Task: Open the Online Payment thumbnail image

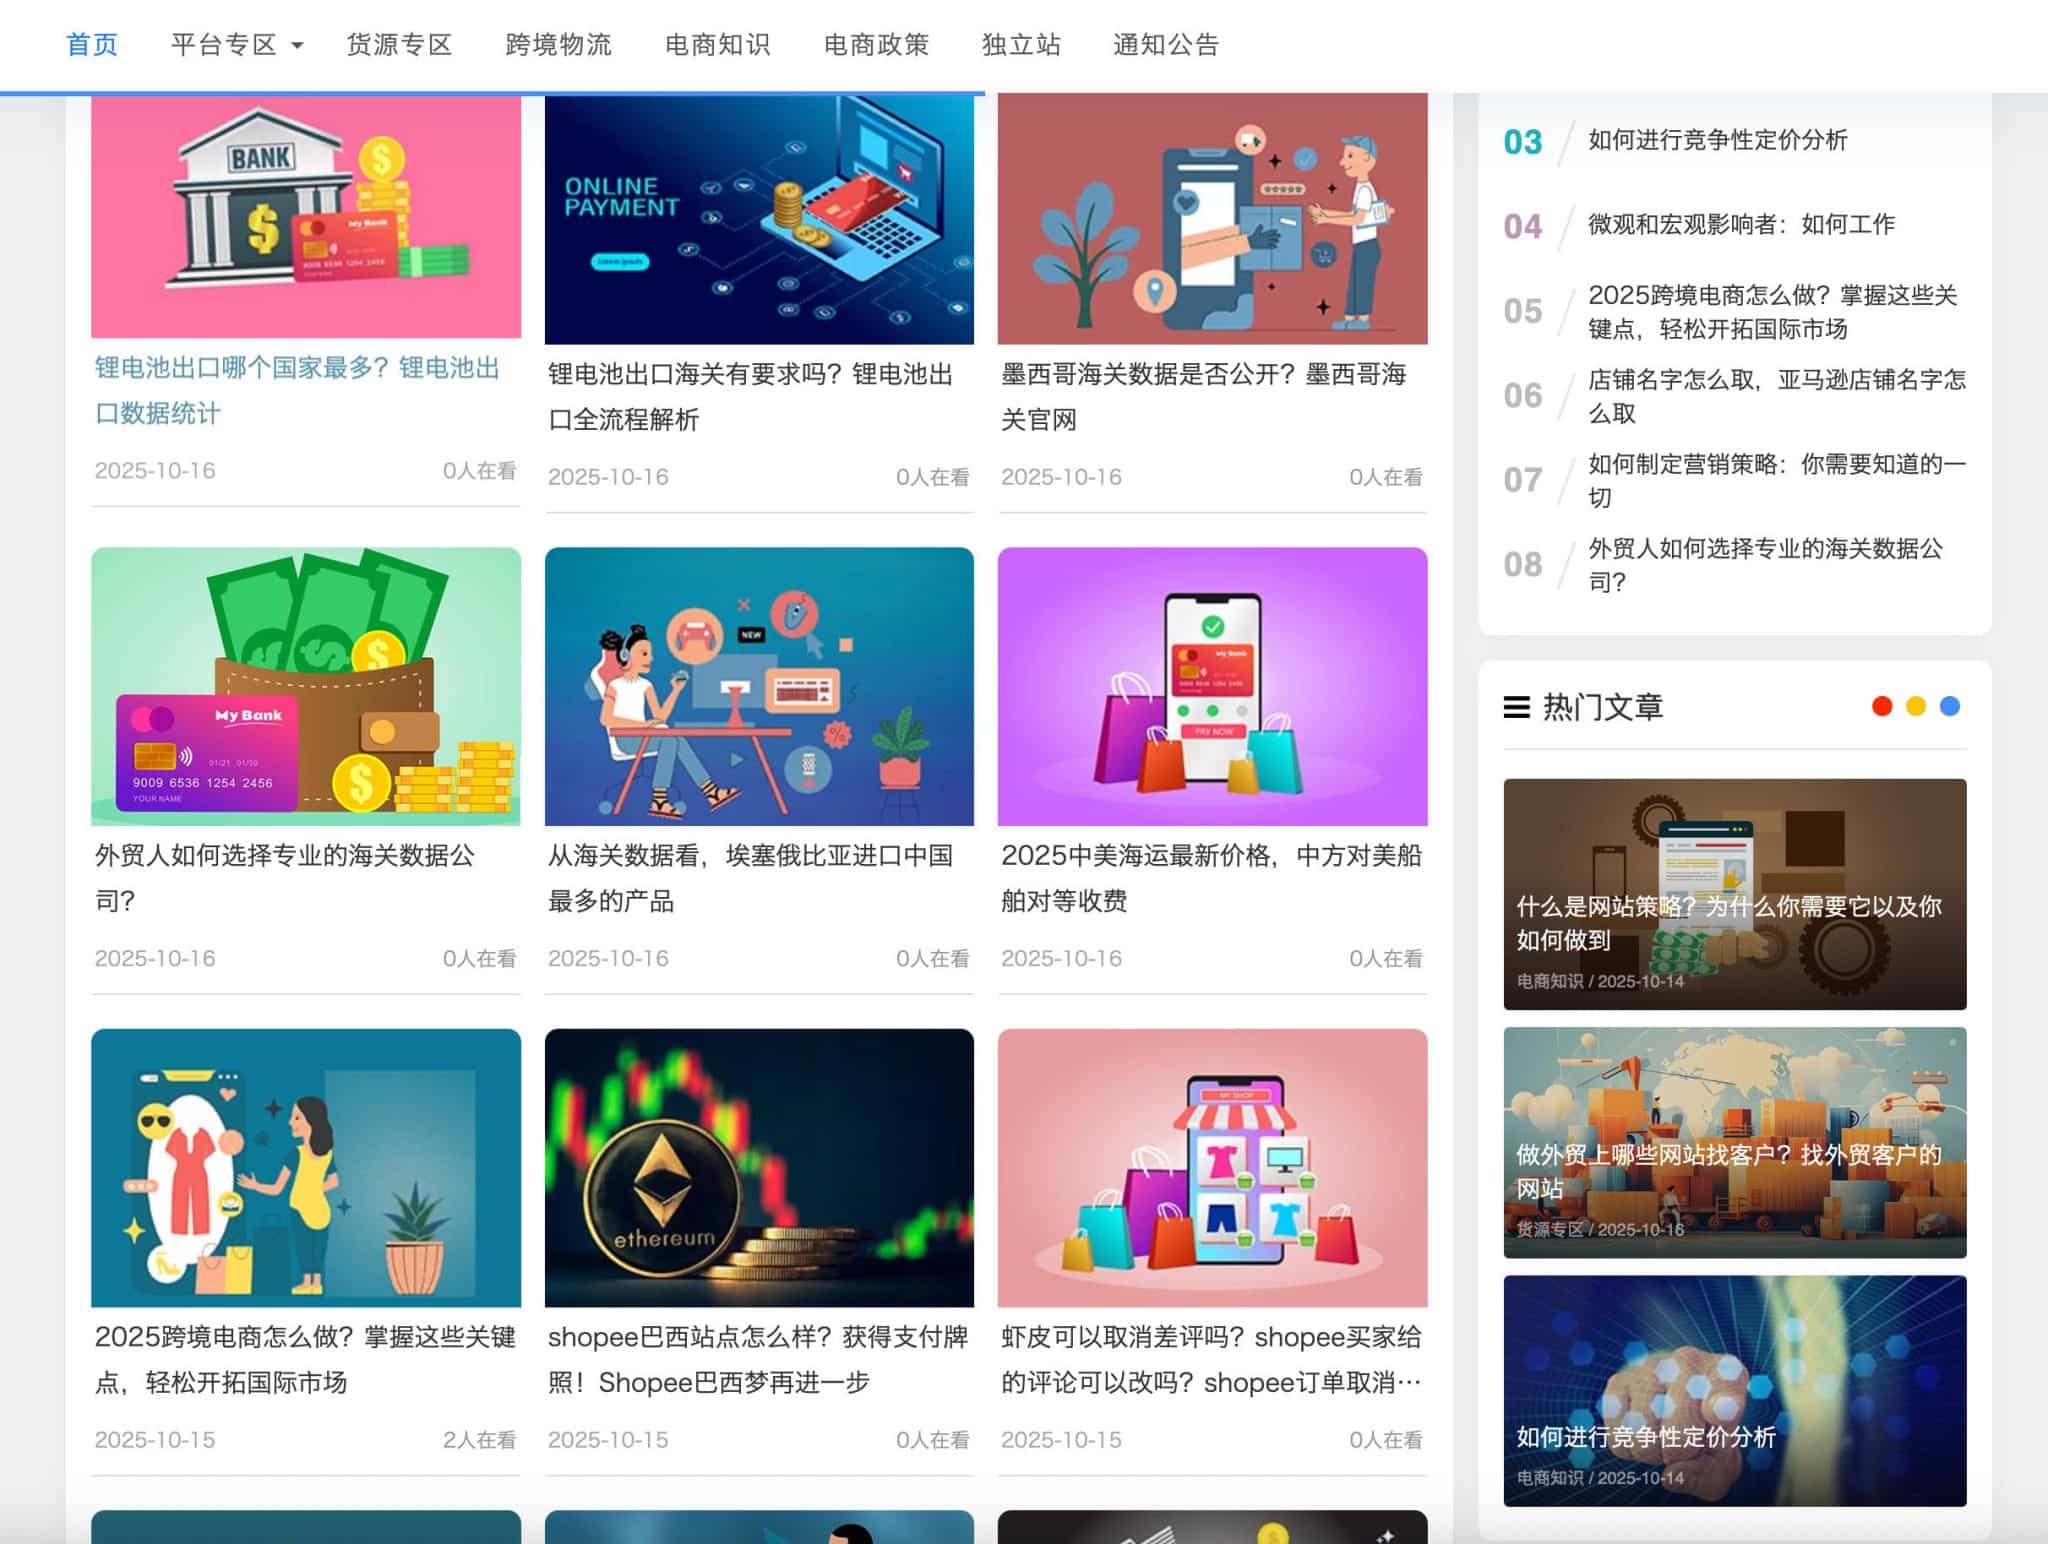Action: (x=759, y=219)
